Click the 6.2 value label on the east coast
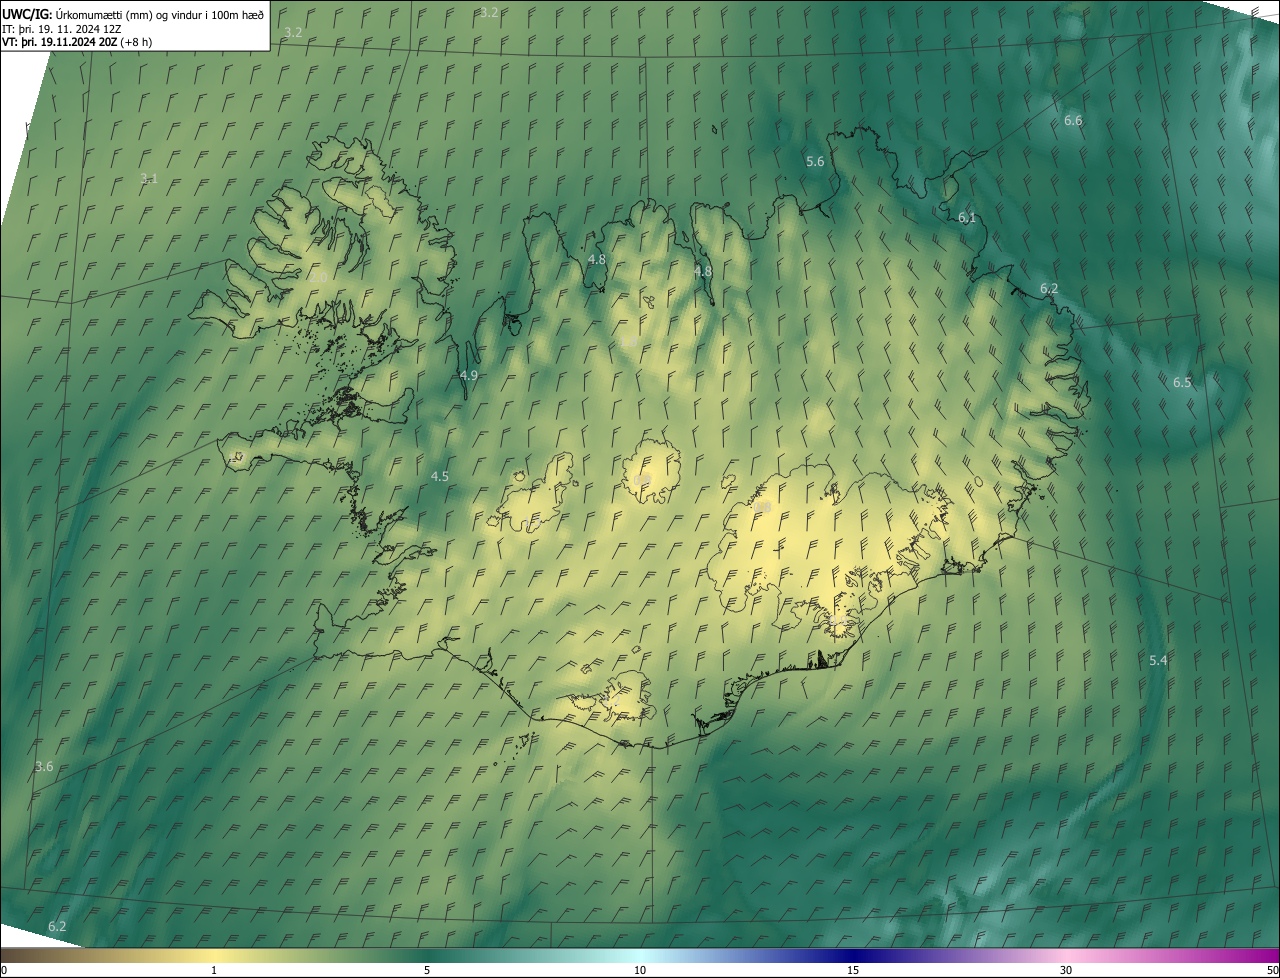 1048,288
